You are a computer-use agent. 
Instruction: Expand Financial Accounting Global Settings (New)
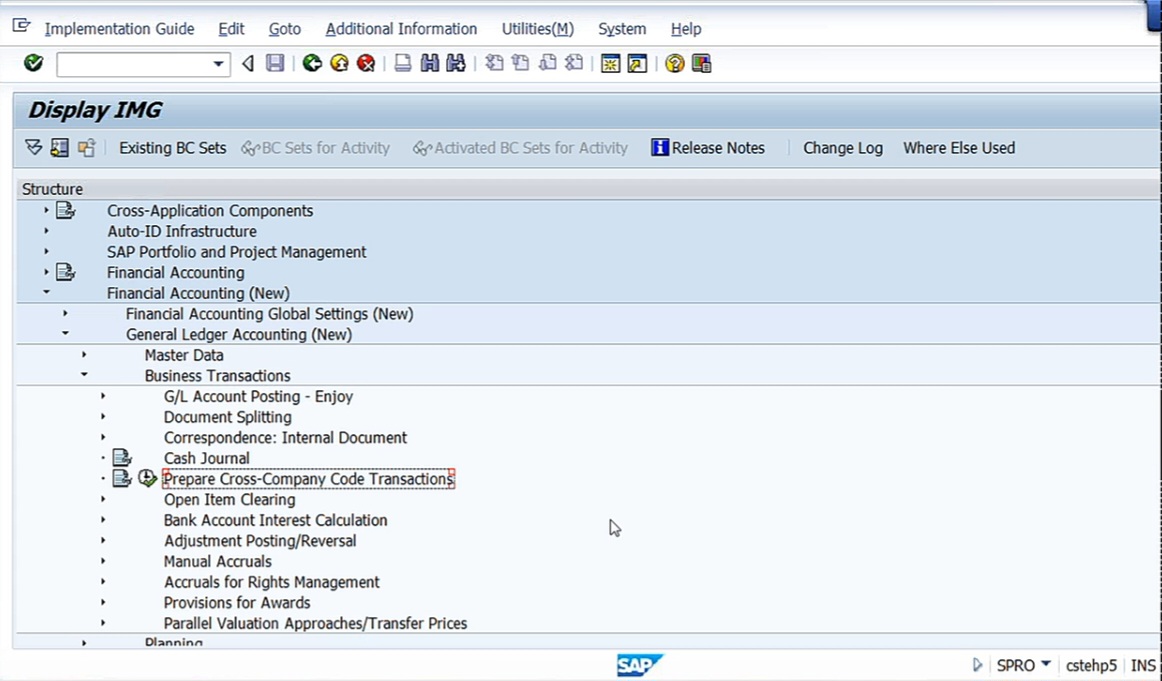(x=65, y=313)
